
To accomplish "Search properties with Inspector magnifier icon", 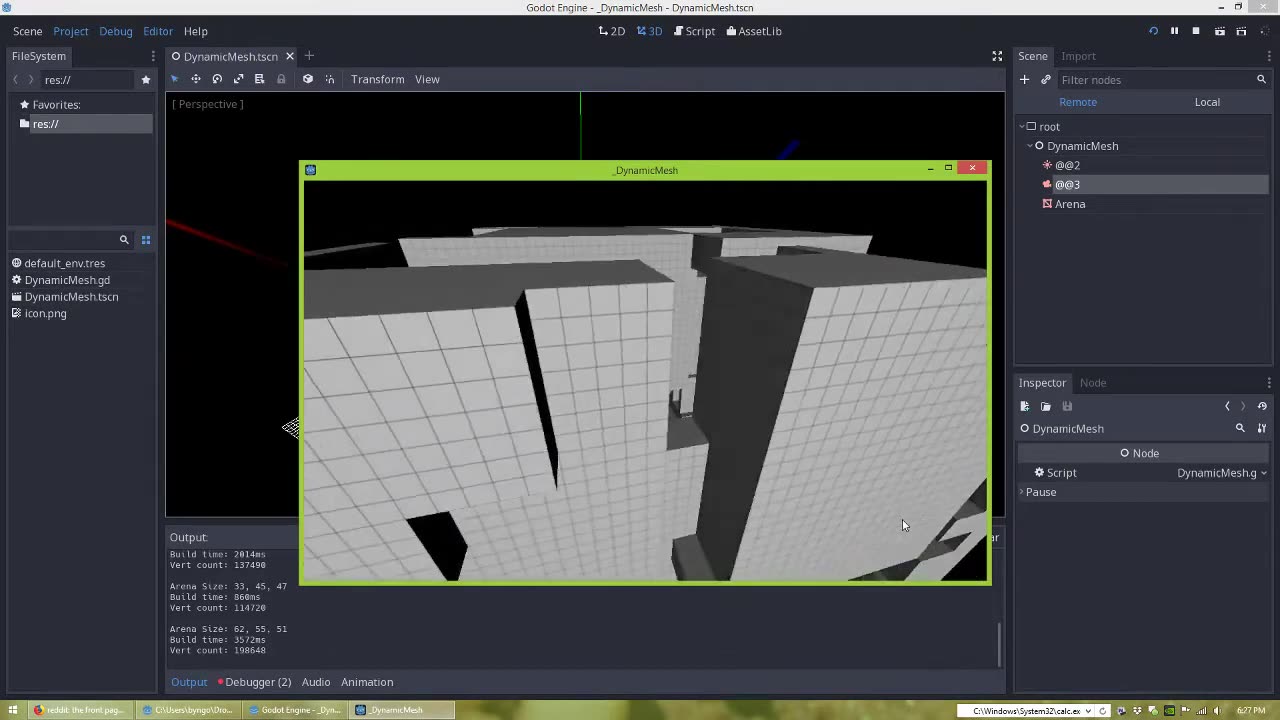I will [x=1240, y=428].
